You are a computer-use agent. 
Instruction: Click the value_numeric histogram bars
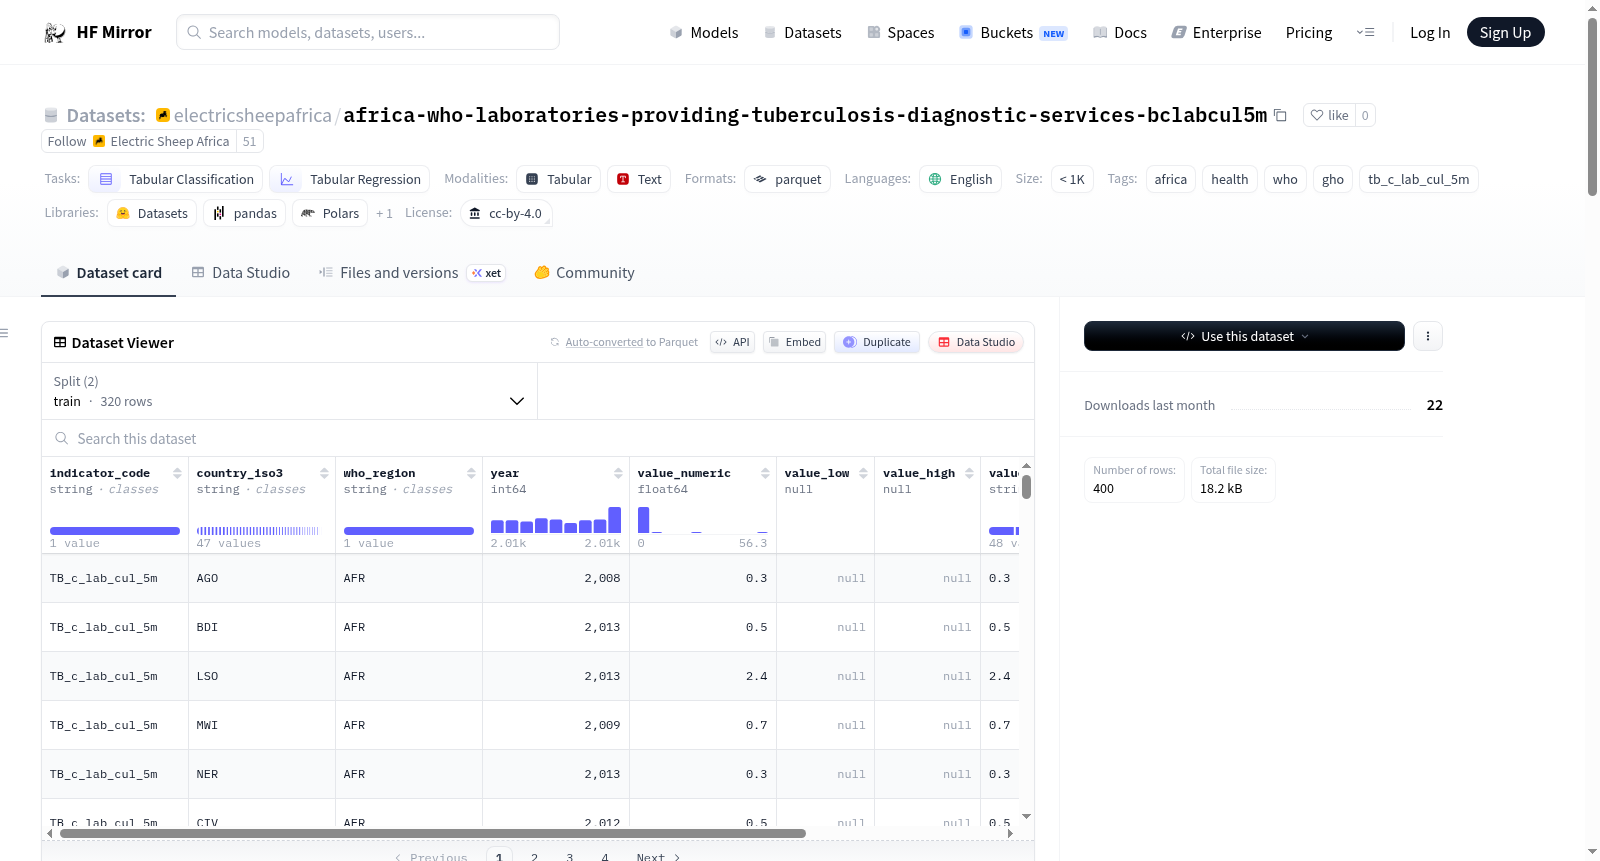(x=703, y=520)
